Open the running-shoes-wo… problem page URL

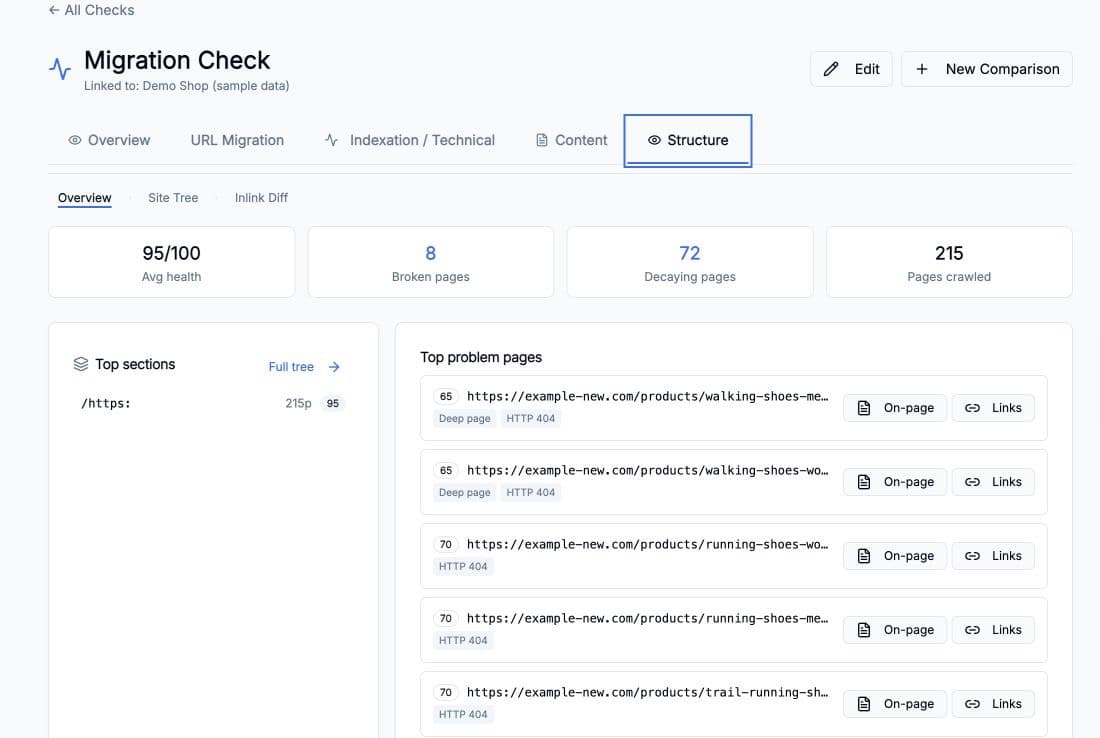coord(647,544)
